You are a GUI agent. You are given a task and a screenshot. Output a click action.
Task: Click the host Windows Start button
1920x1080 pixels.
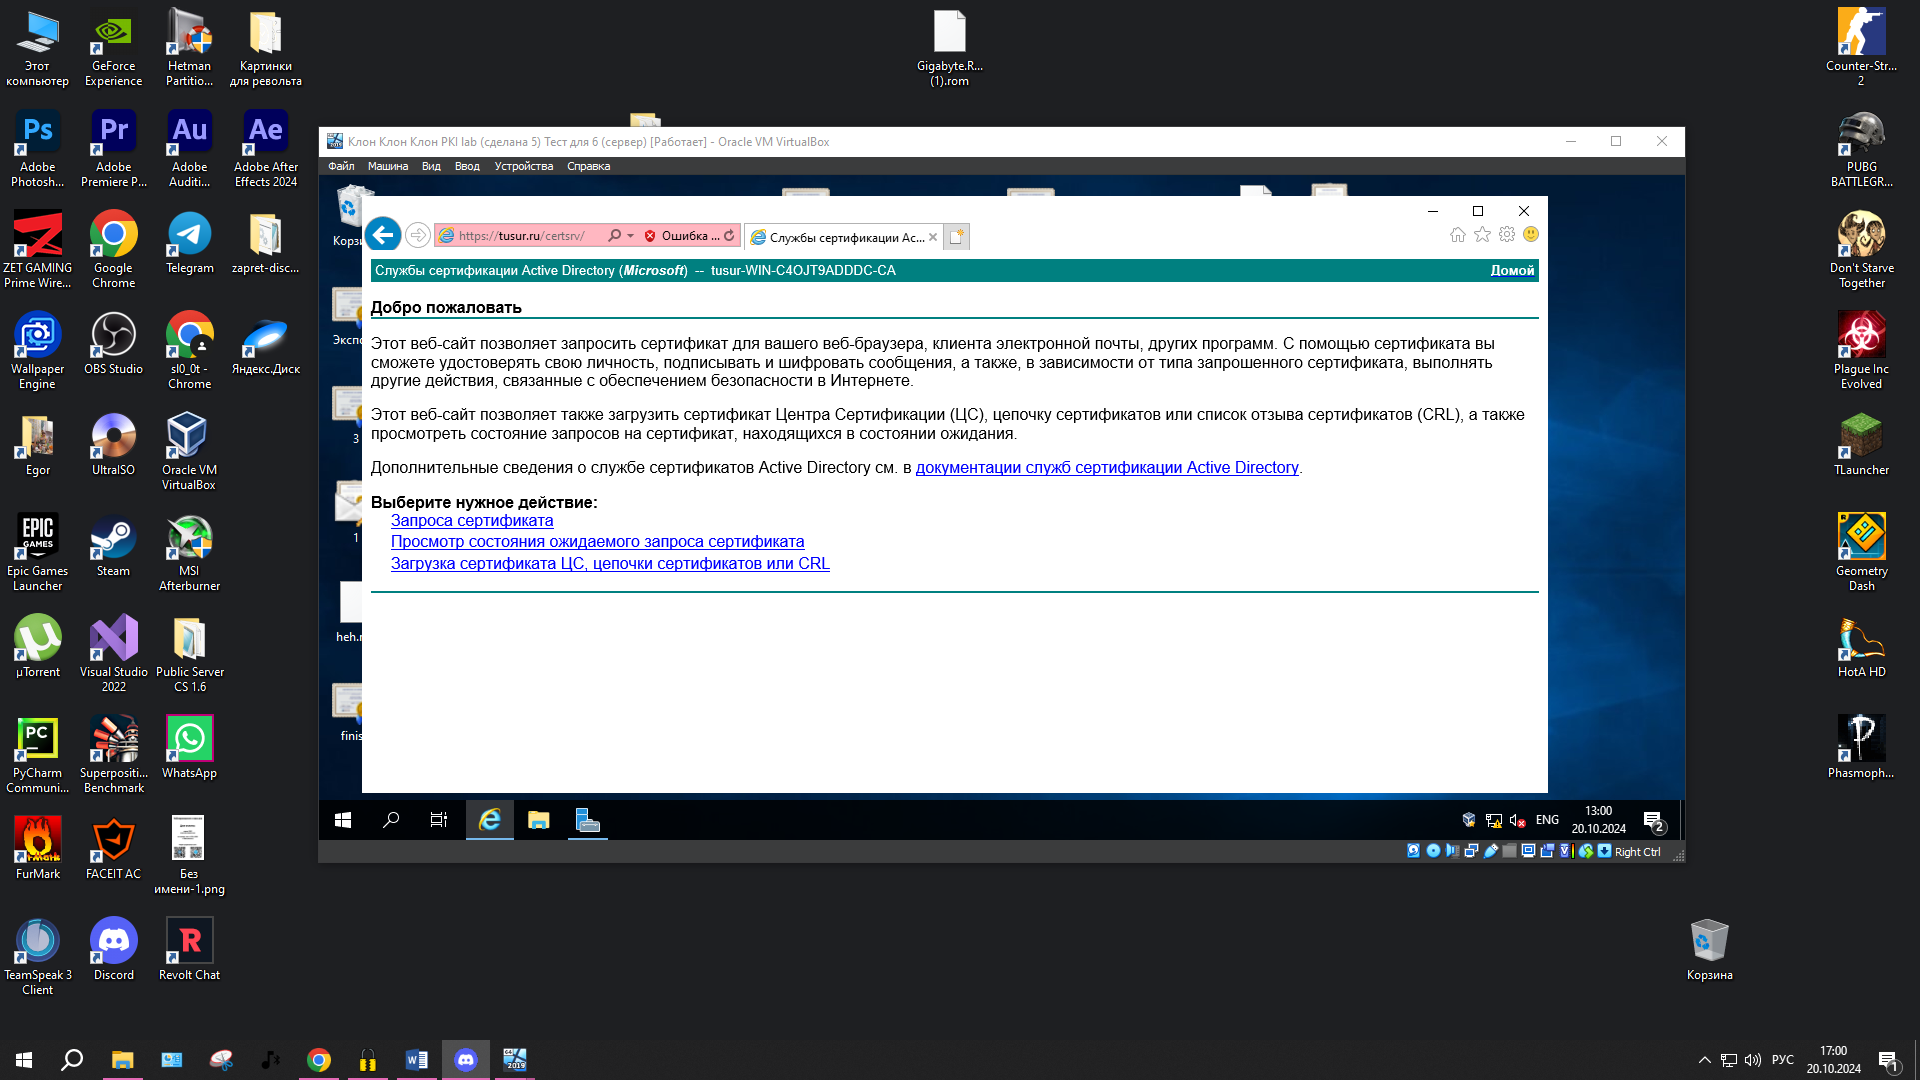(x=24, y=1060)
